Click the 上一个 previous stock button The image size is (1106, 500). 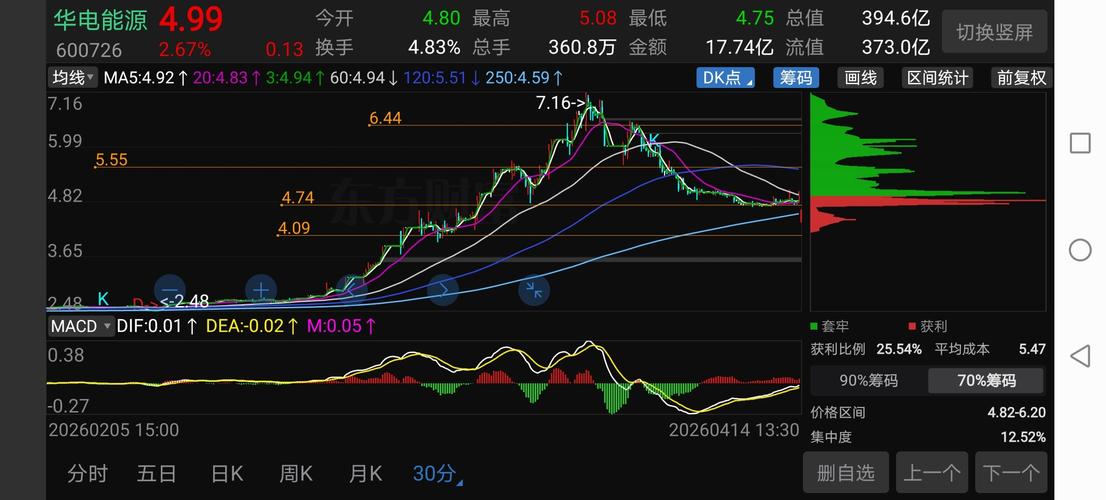pyautogui.click(x=932, y=472)
